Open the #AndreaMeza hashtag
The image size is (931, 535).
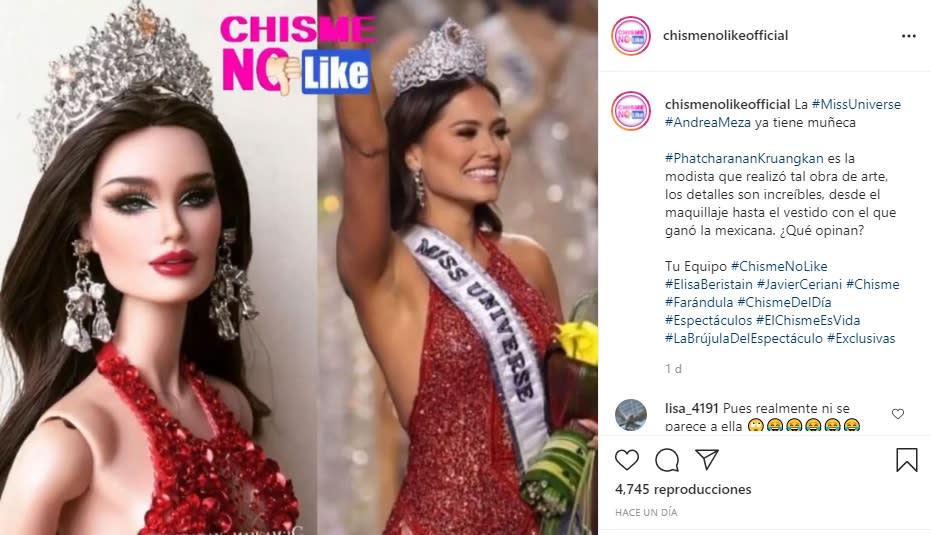point(708,122)
